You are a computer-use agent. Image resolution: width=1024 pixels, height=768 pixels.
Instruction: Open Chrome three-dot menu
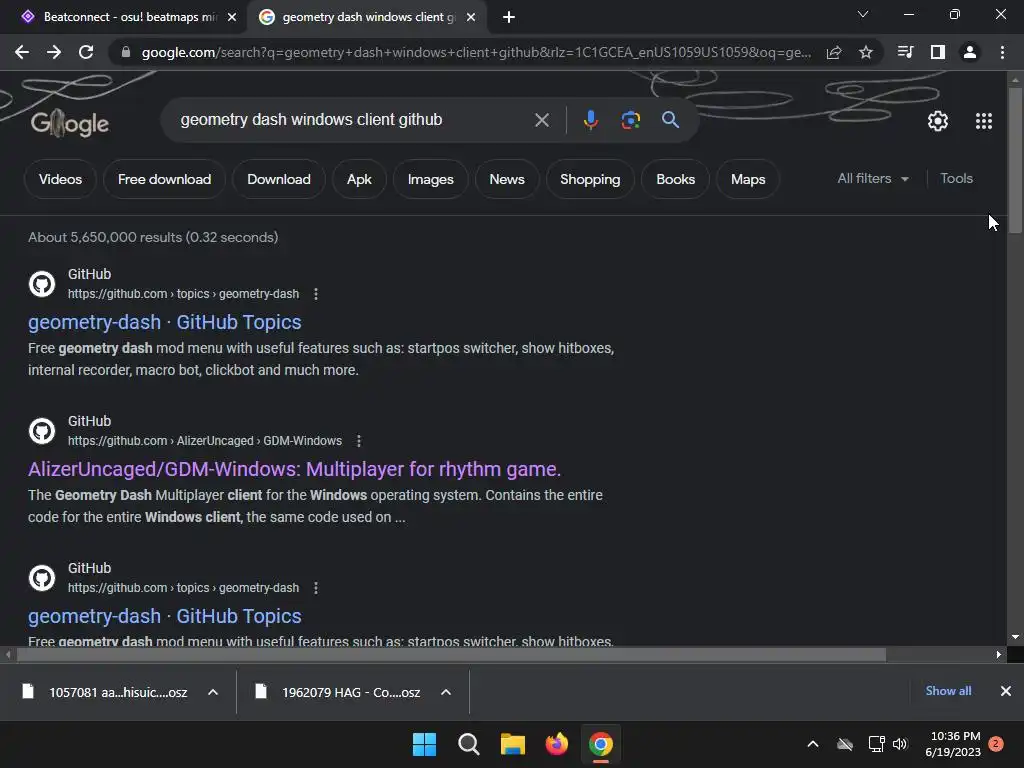1002,52
